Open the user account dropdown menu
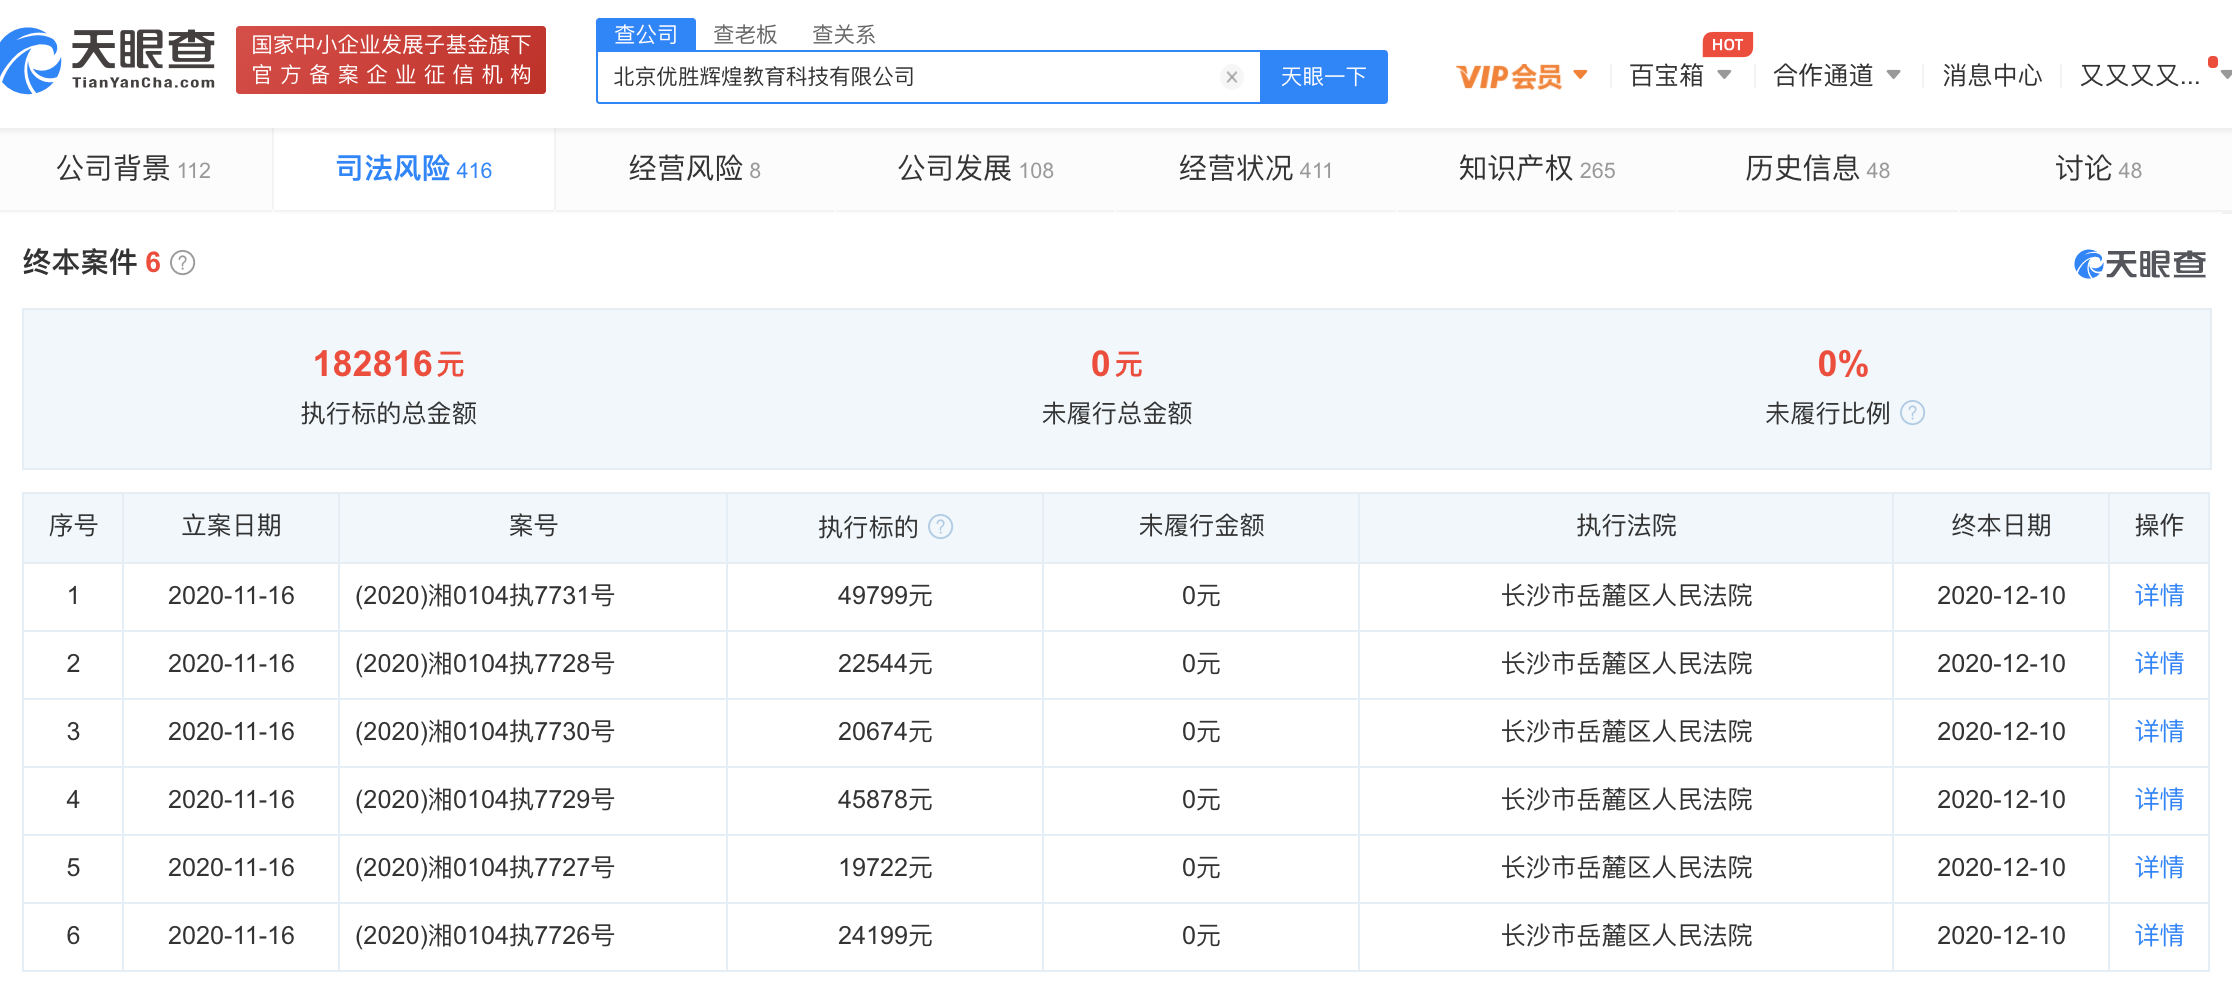The image size is (2232, 990). pos(2150,76)
